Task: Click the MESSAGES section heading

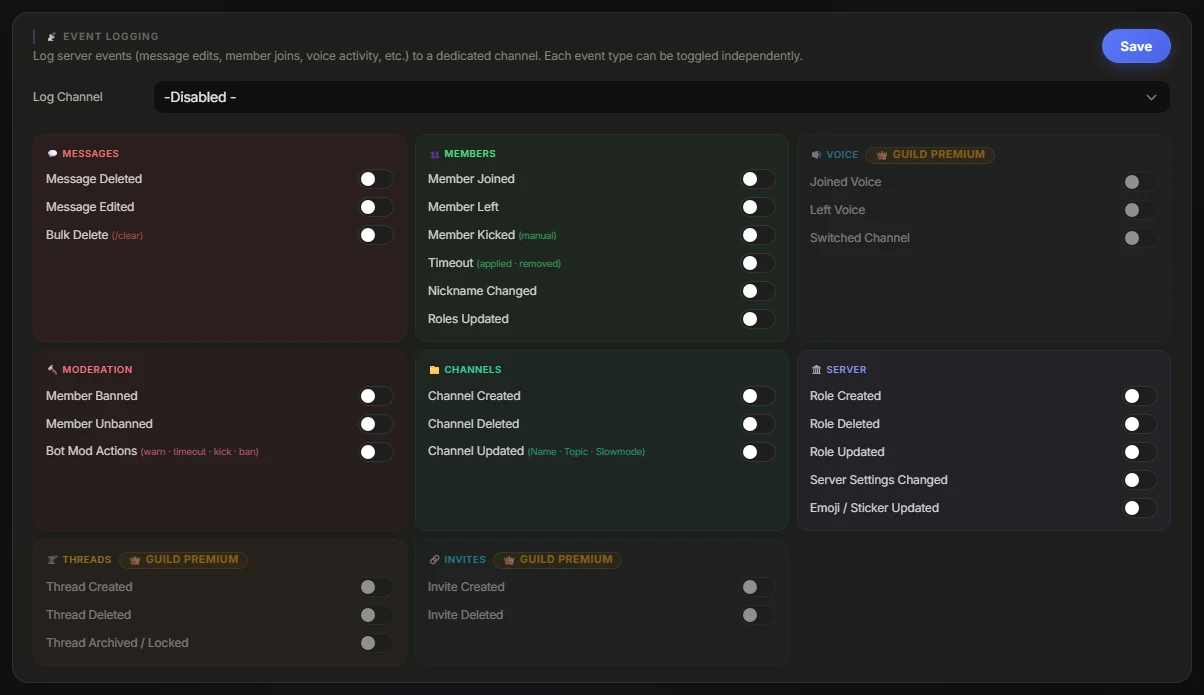Action: coord(91,154)
